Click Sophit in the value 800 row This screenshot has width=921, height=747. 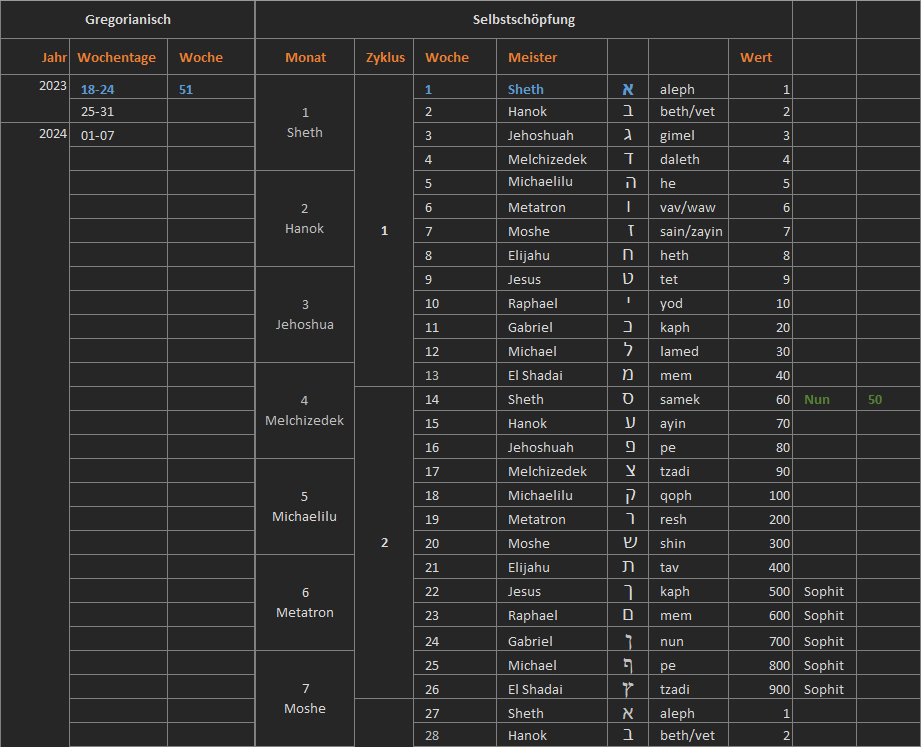point(823,665)
